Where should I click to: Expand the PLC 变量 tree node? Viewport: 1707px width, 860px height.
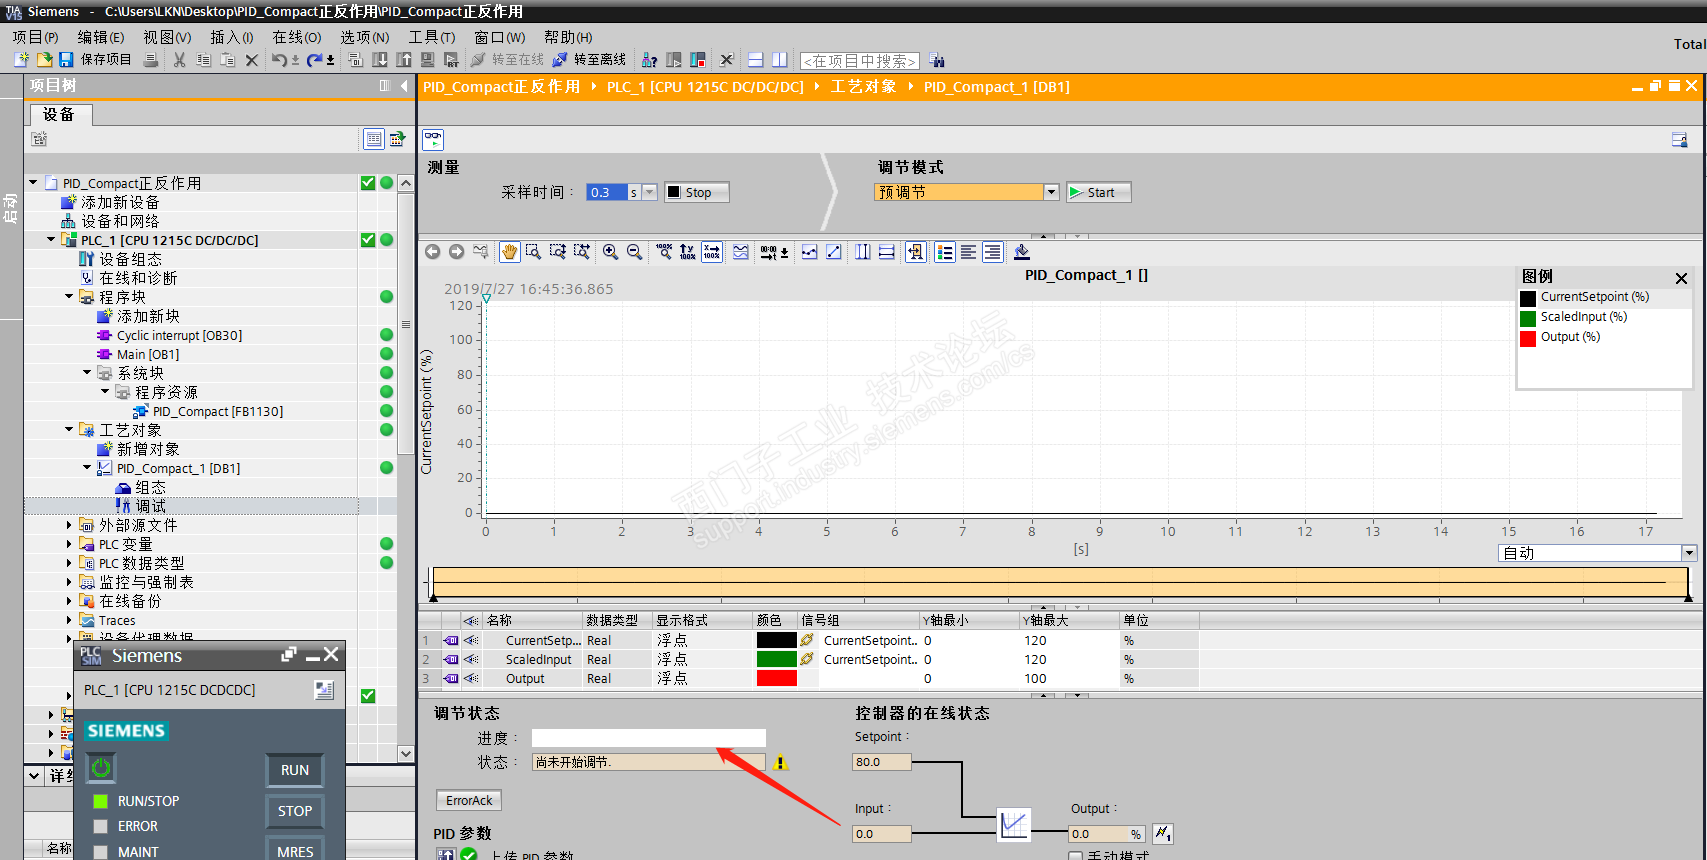pos(69,544)
